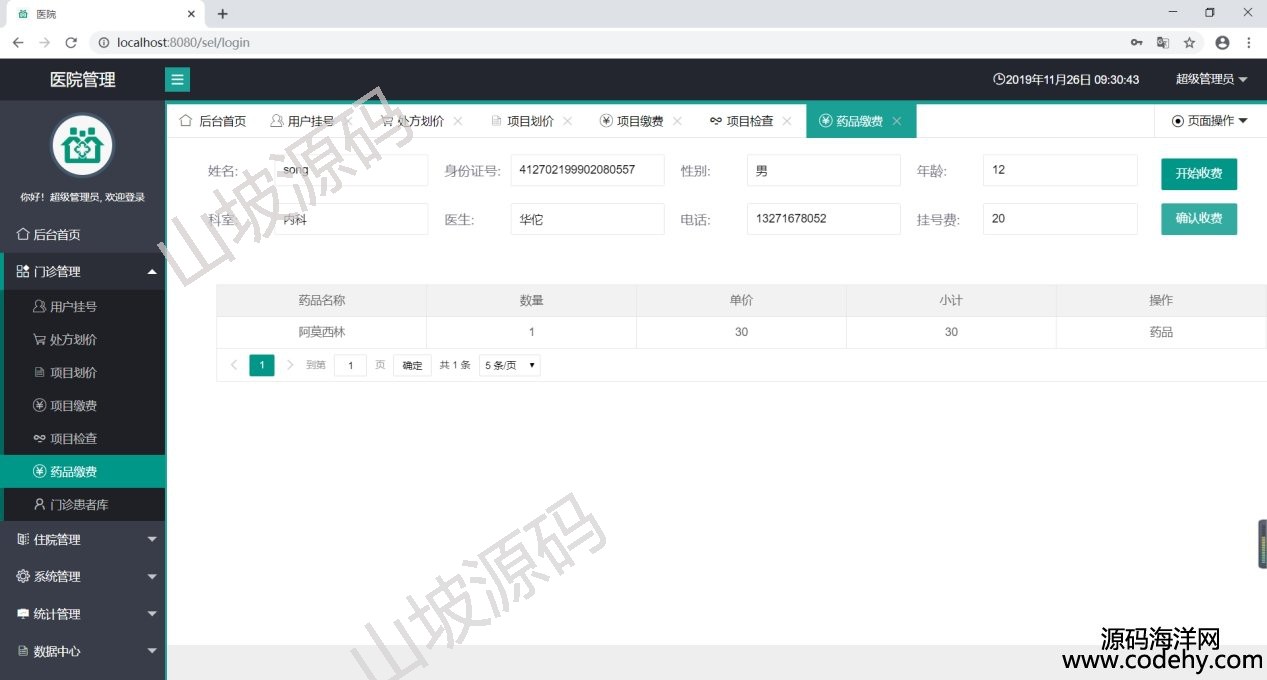Screen dimensions: 1267x680
Task: Click the 阿莫西林 table cell
Action: point(322,332)
